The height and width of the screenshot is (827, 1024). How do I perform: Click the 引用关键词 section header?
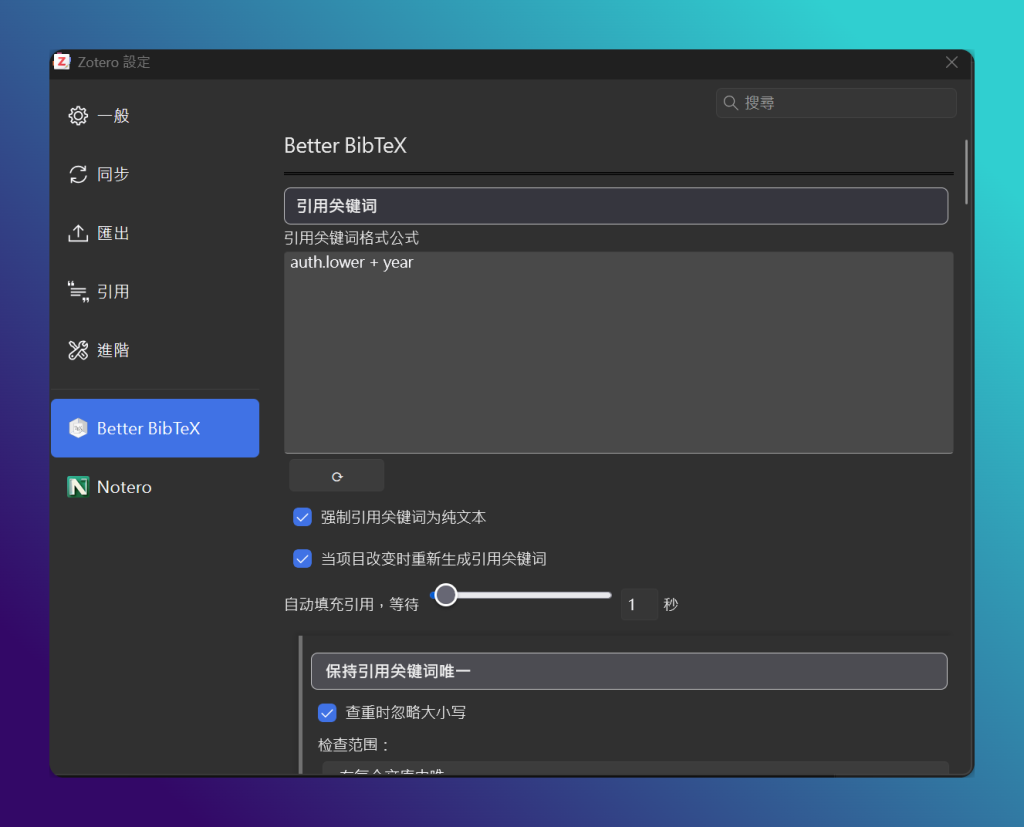[x=616, y=206]
